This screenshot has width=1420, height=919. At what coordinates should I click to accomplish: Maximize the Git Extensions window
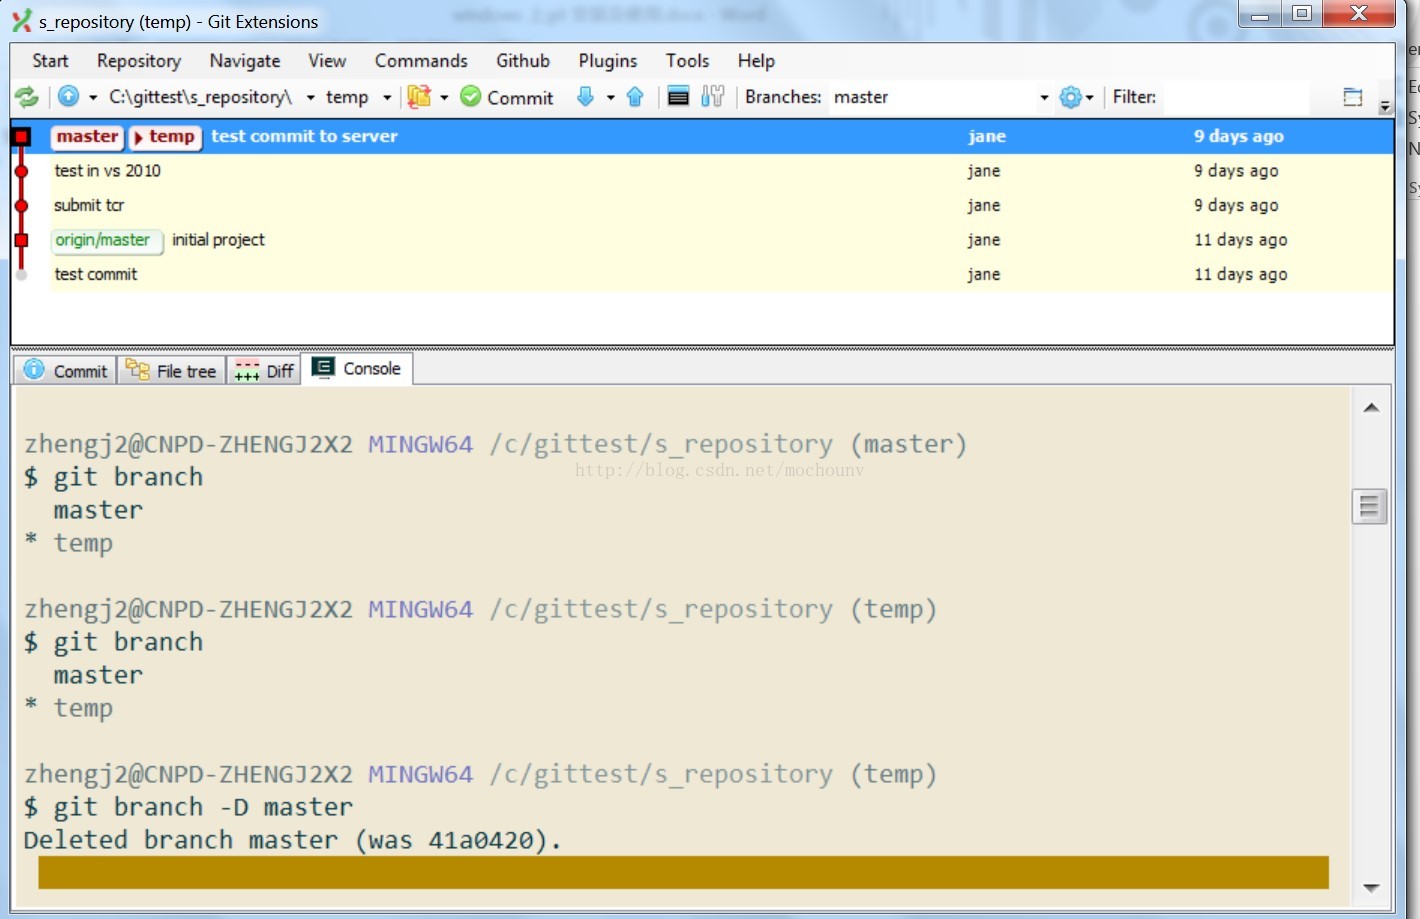tap(1301, 13)
